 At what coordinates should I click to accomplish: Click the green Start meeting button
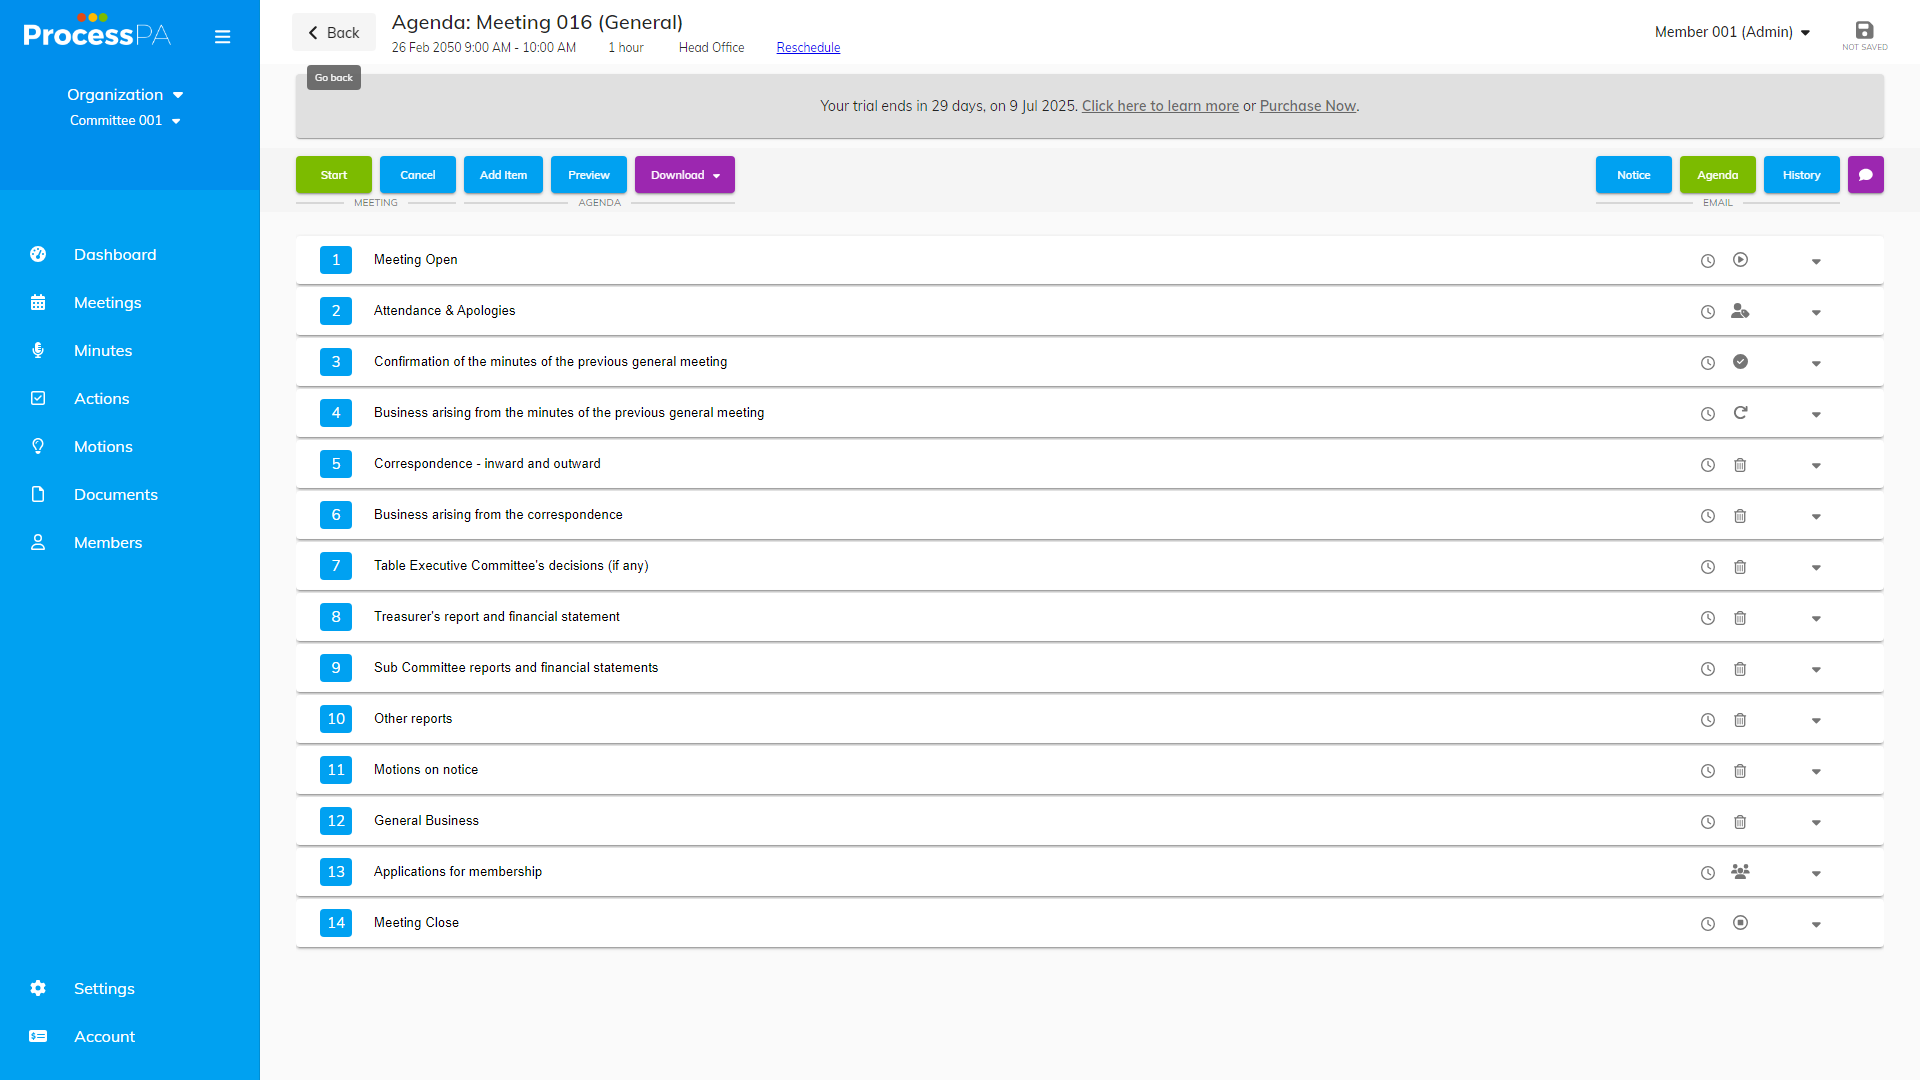pyautogui.click(x=333, y=175)
